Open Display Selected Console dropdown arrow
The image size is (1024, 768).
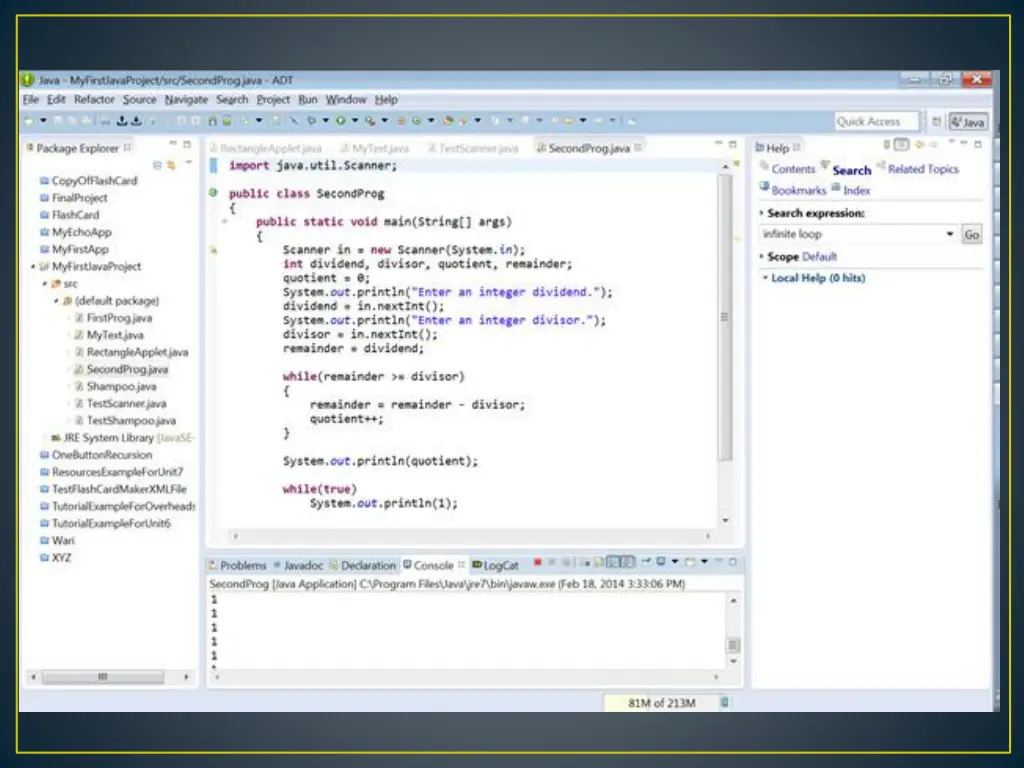coord(675,562)
